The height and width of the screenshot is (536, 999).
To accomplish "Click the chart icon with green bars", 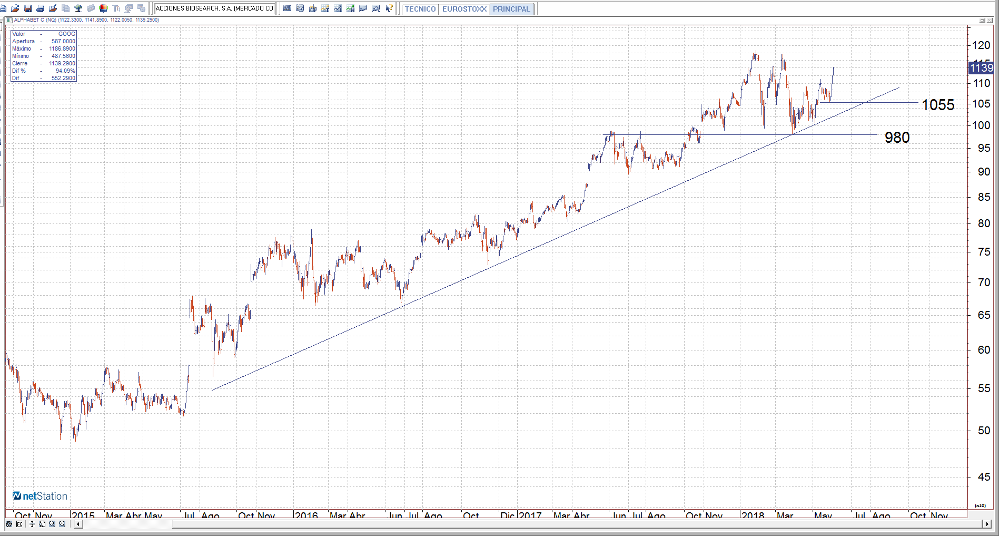I will pyautogui.click(x=350, y=8).
